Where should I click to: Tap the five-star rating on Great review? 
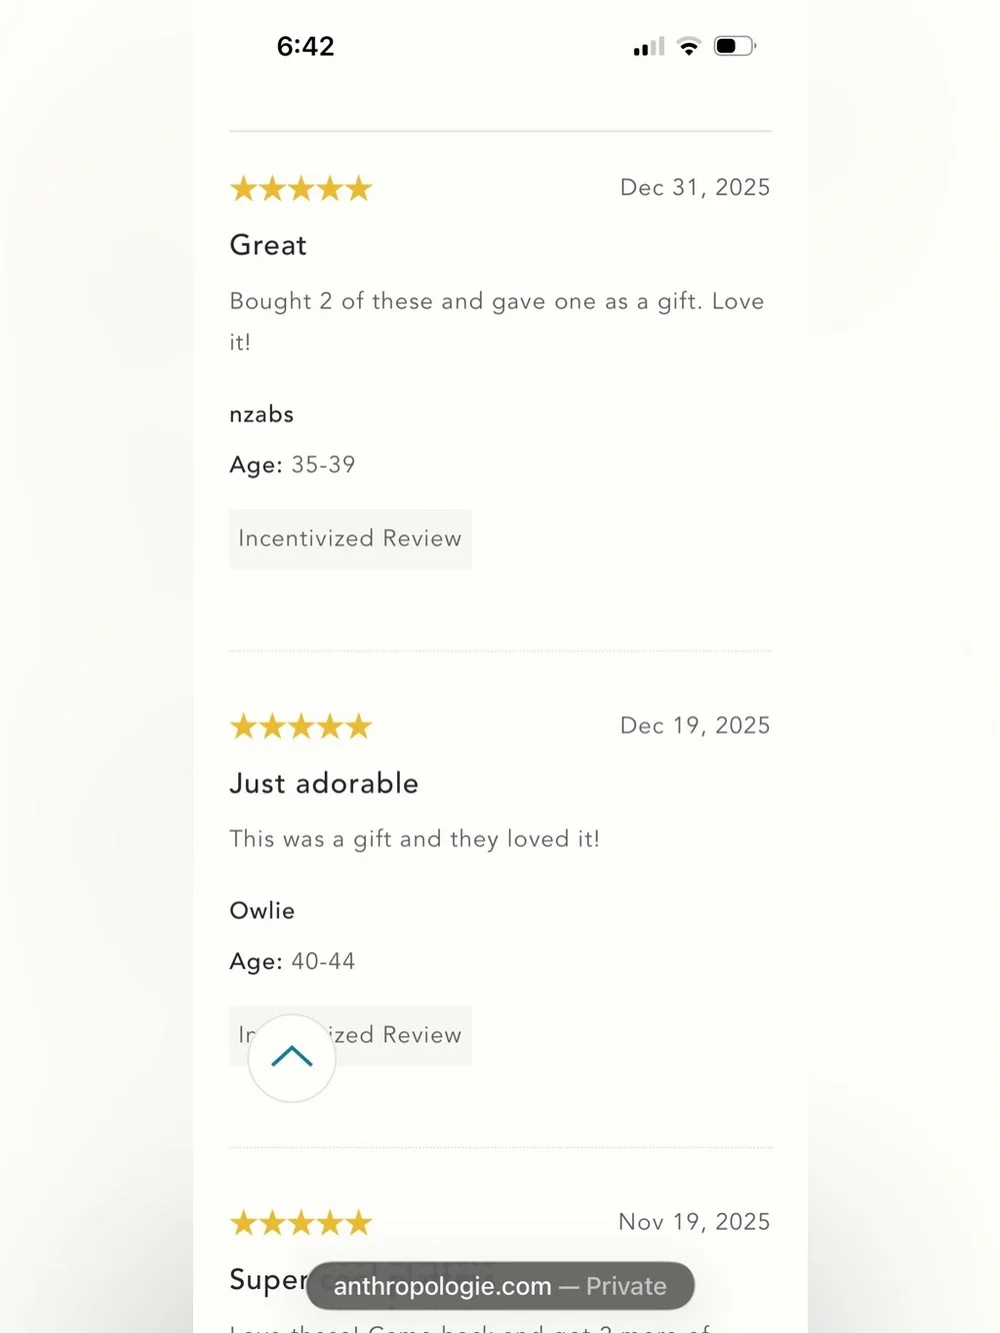point(301,188)
